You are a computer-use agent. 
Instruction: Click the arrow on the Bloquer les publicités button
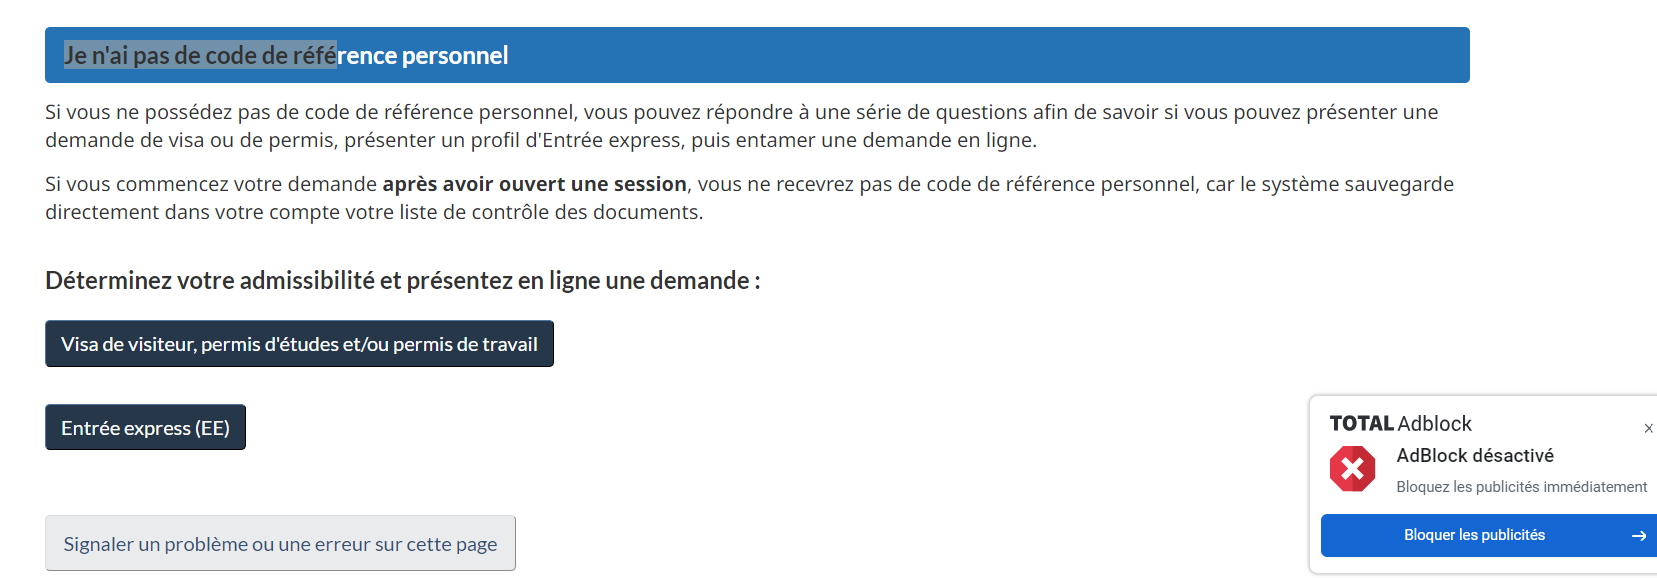click(x=1639, y=536)
